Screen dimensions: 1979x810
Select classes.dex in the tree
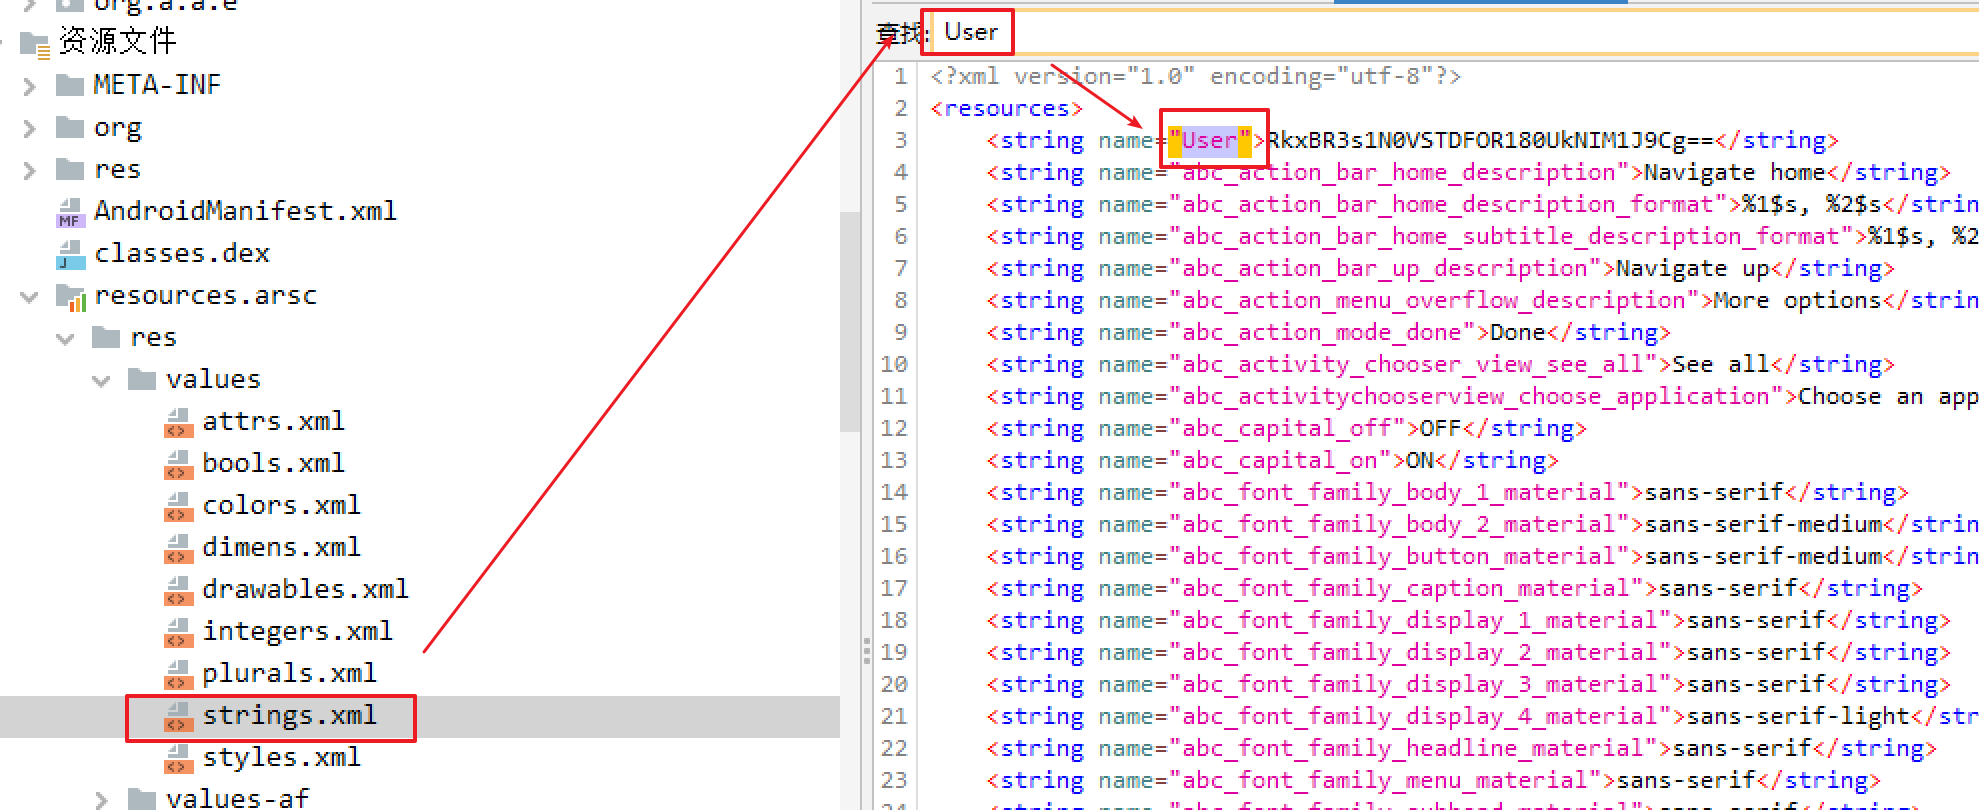click(182, 253)
